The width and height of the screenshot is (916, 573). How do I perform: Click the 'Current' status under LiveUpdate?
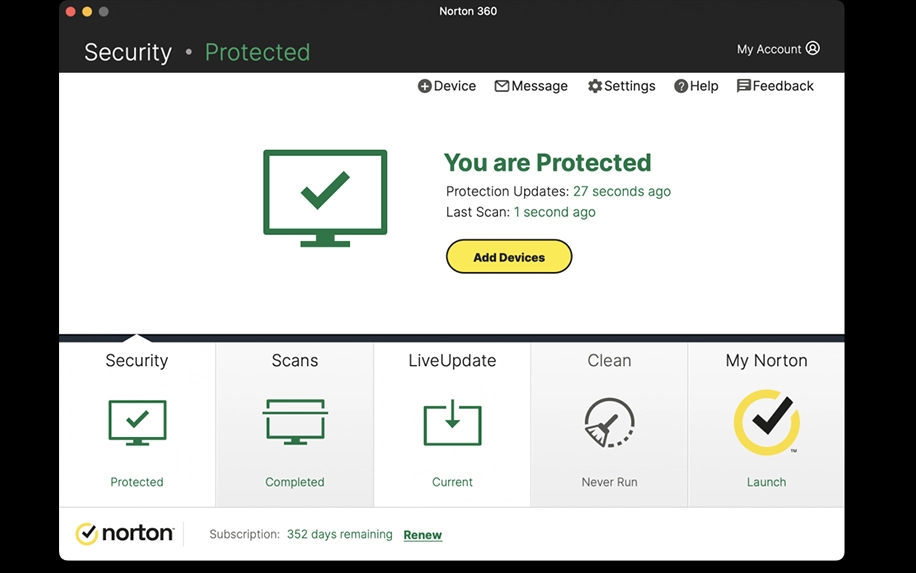click(452, 482)
